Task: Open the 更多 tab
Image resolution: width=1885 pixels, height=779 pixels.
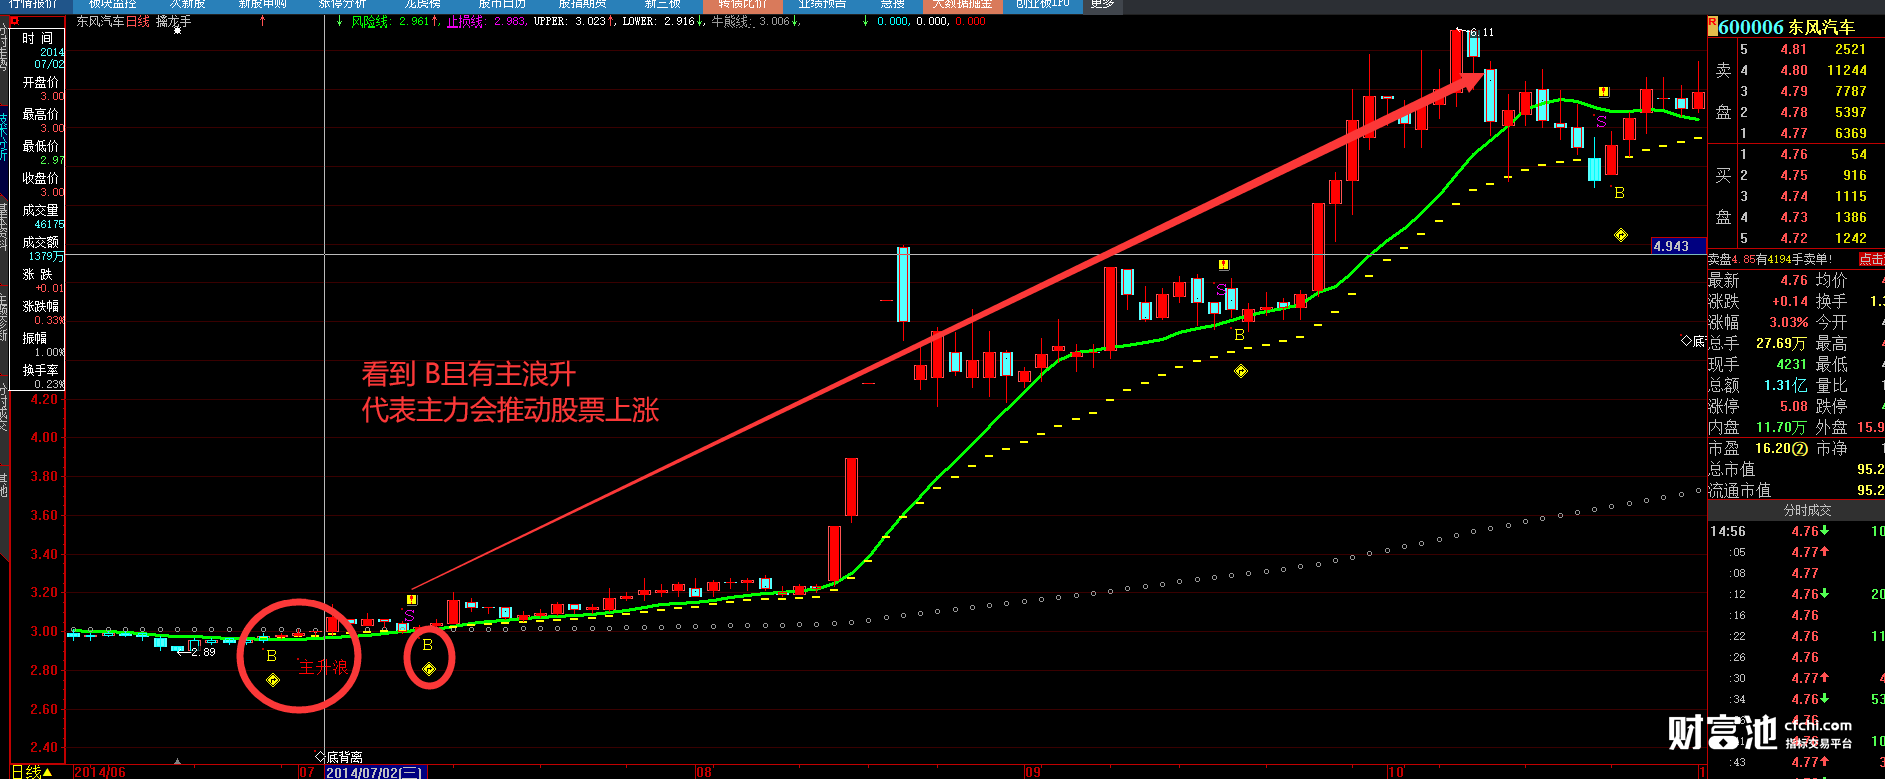Action: (1102, 5)
